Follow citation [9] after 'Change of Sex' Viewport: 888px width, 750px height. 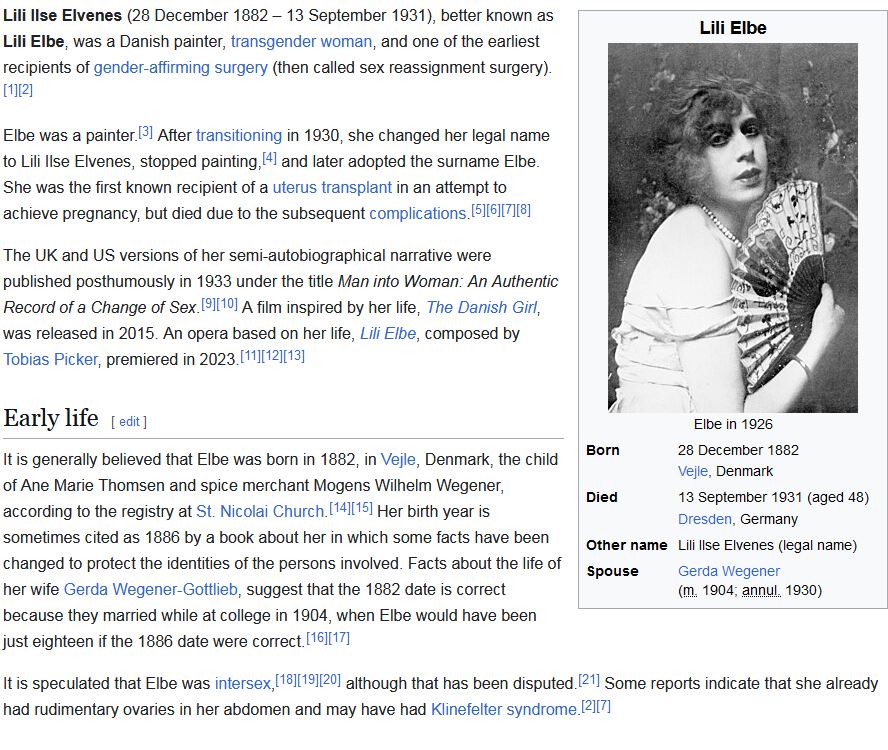pyautogui.click(x=208, y=304)
